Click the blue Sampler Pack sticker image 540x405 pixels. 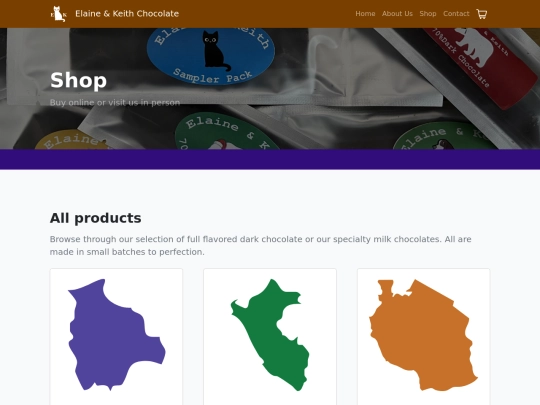(211, 57)
